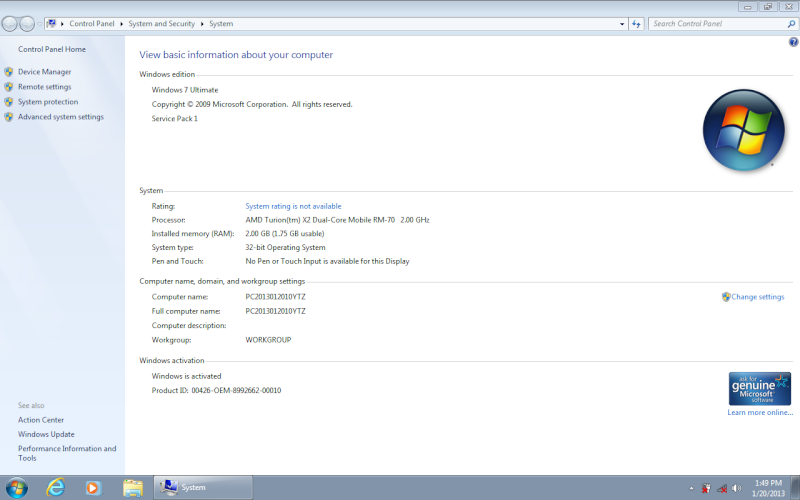The height and width of the screenshot is (500, 800).
Task: Expand arrow before Control Panel breadcrumb
Action: (x=62, y=24)
